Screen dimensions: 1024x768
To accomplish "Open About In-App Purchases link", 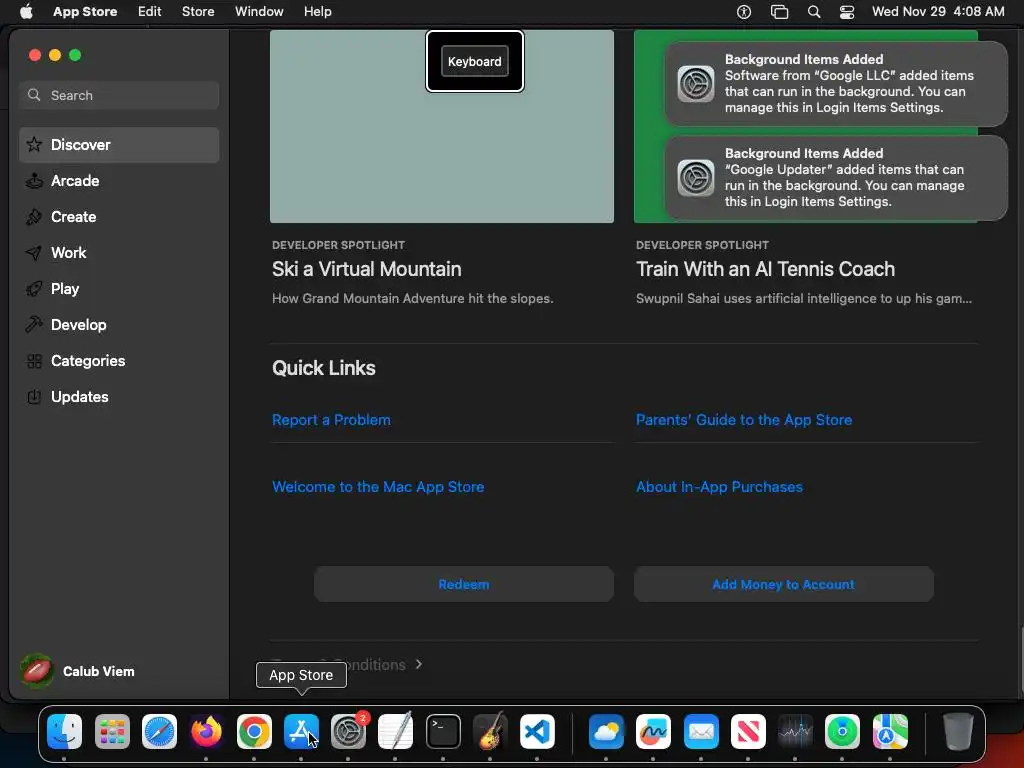I will click(719, 487).
